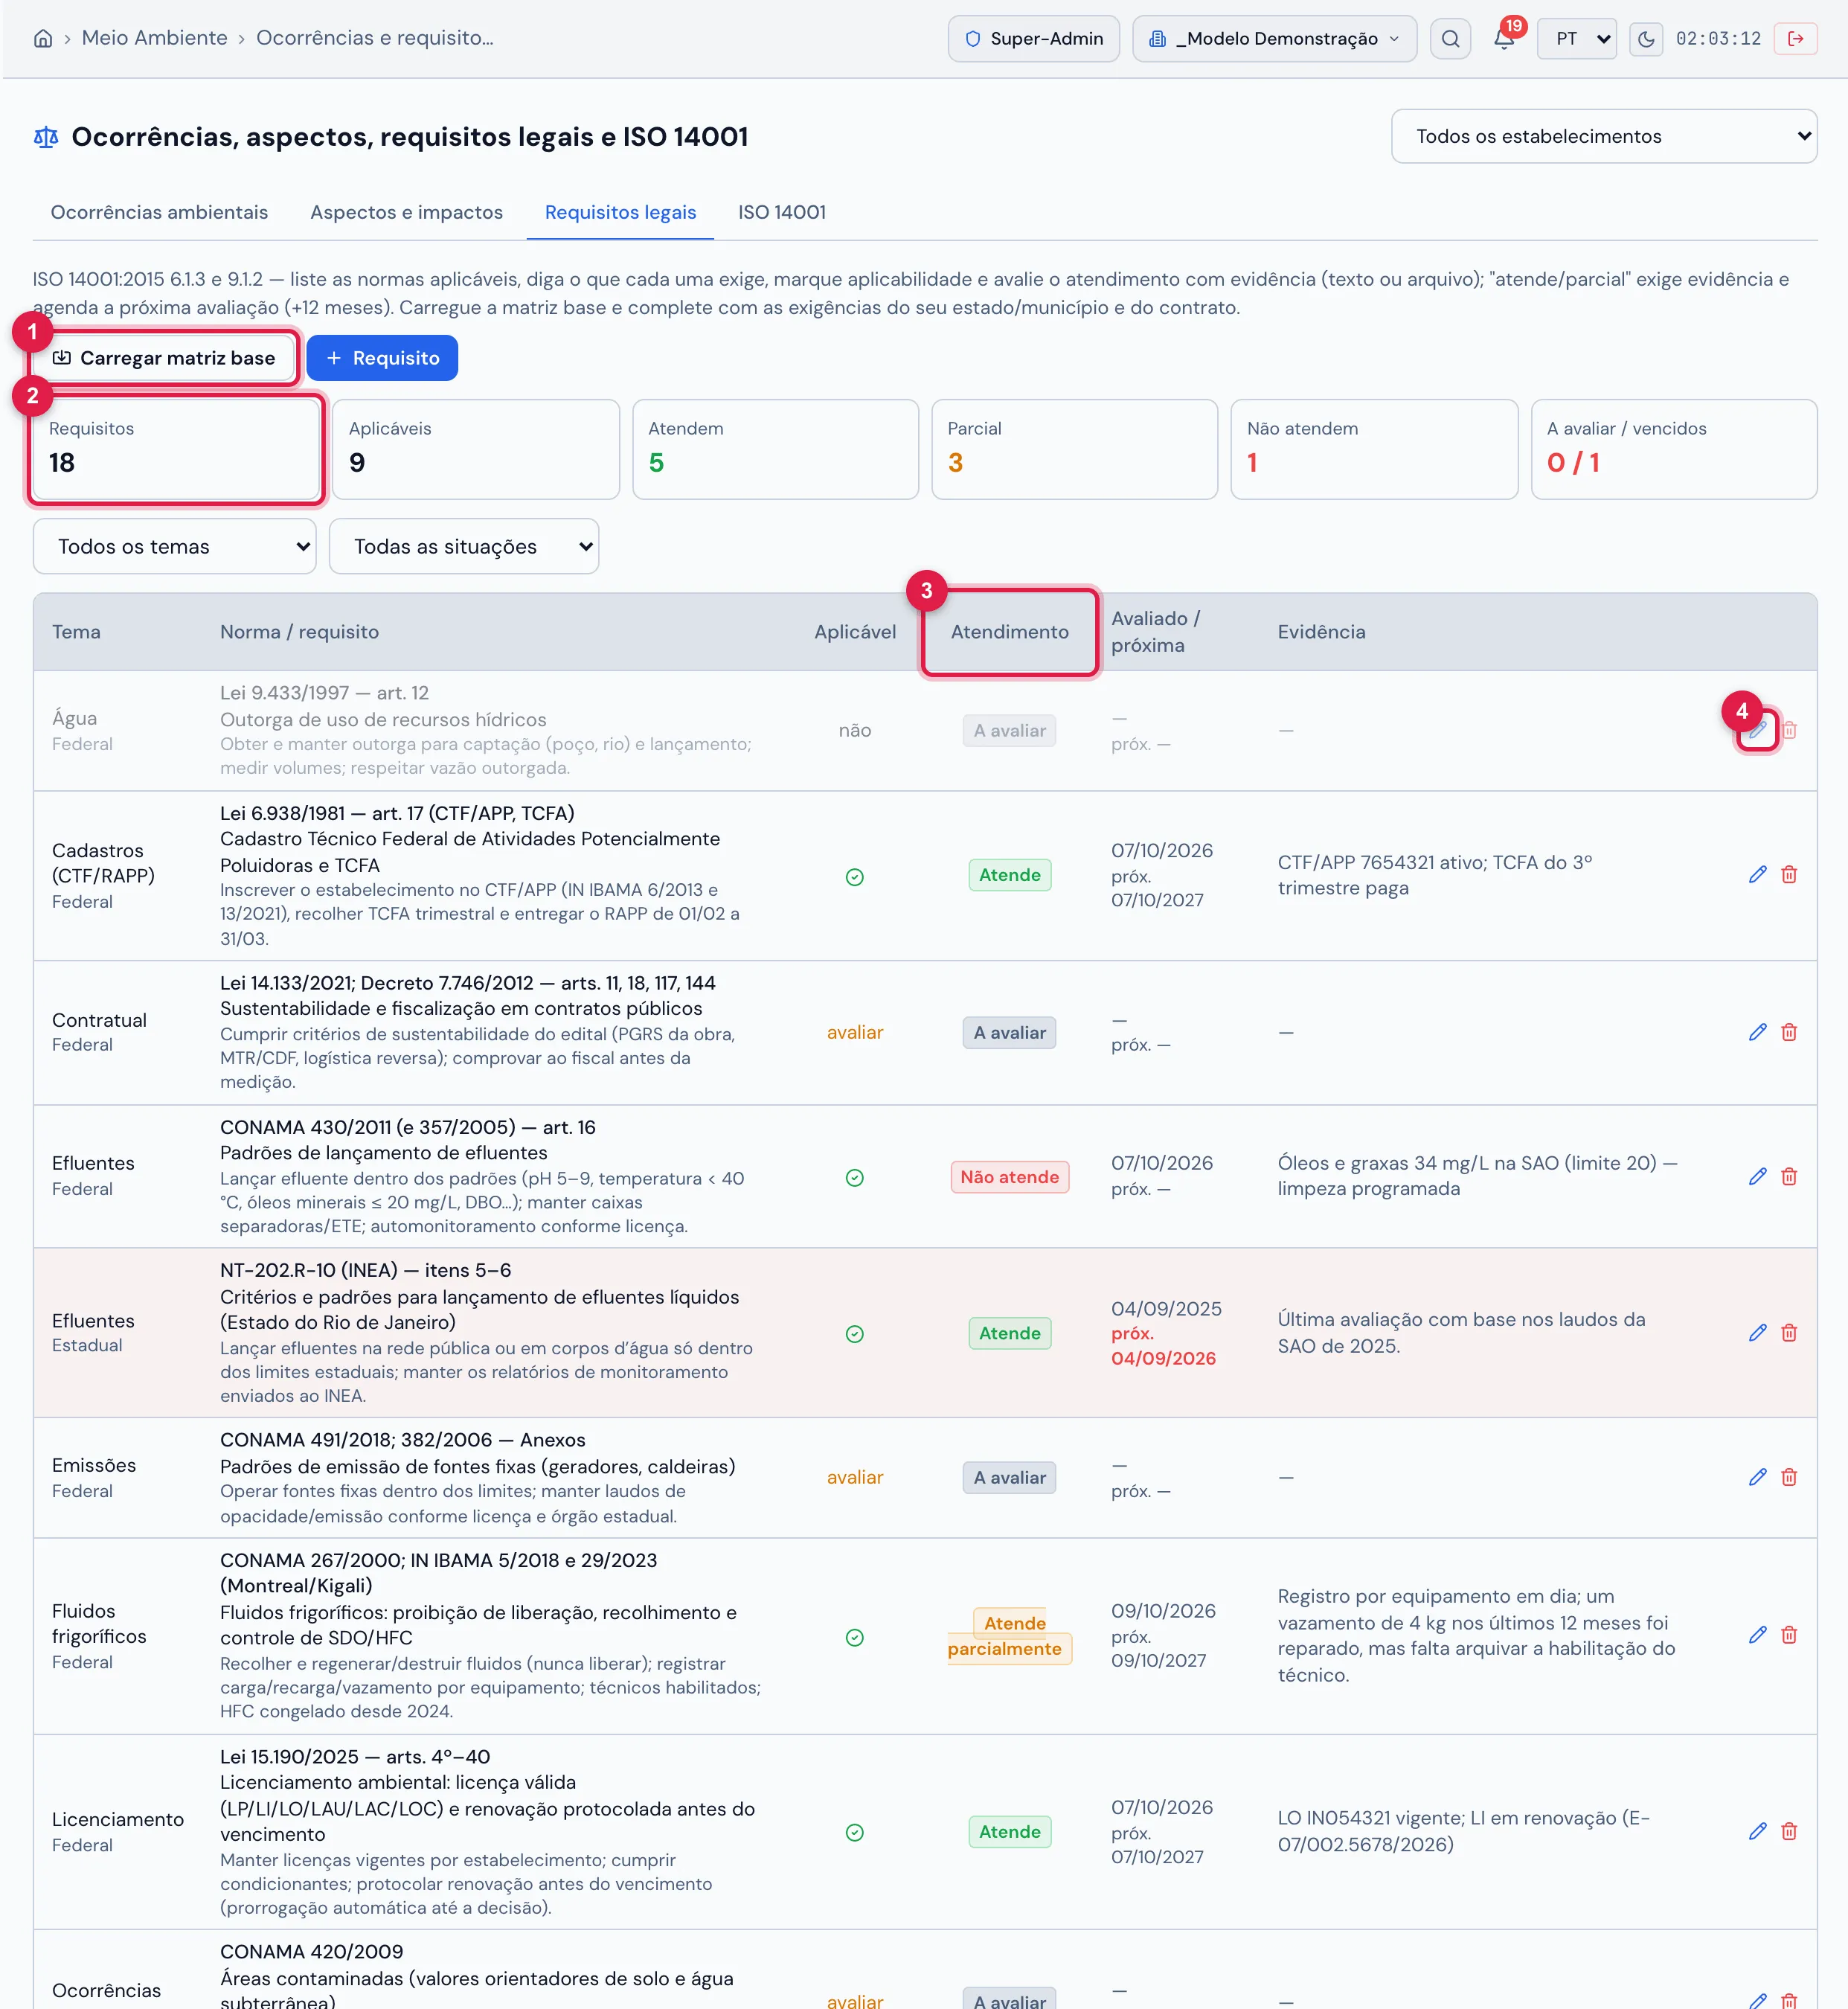Screen dimensions: 1848x2009
Task: Delete the NT-202.R-10 (INEA) row
Action: click(1789, 1333)
